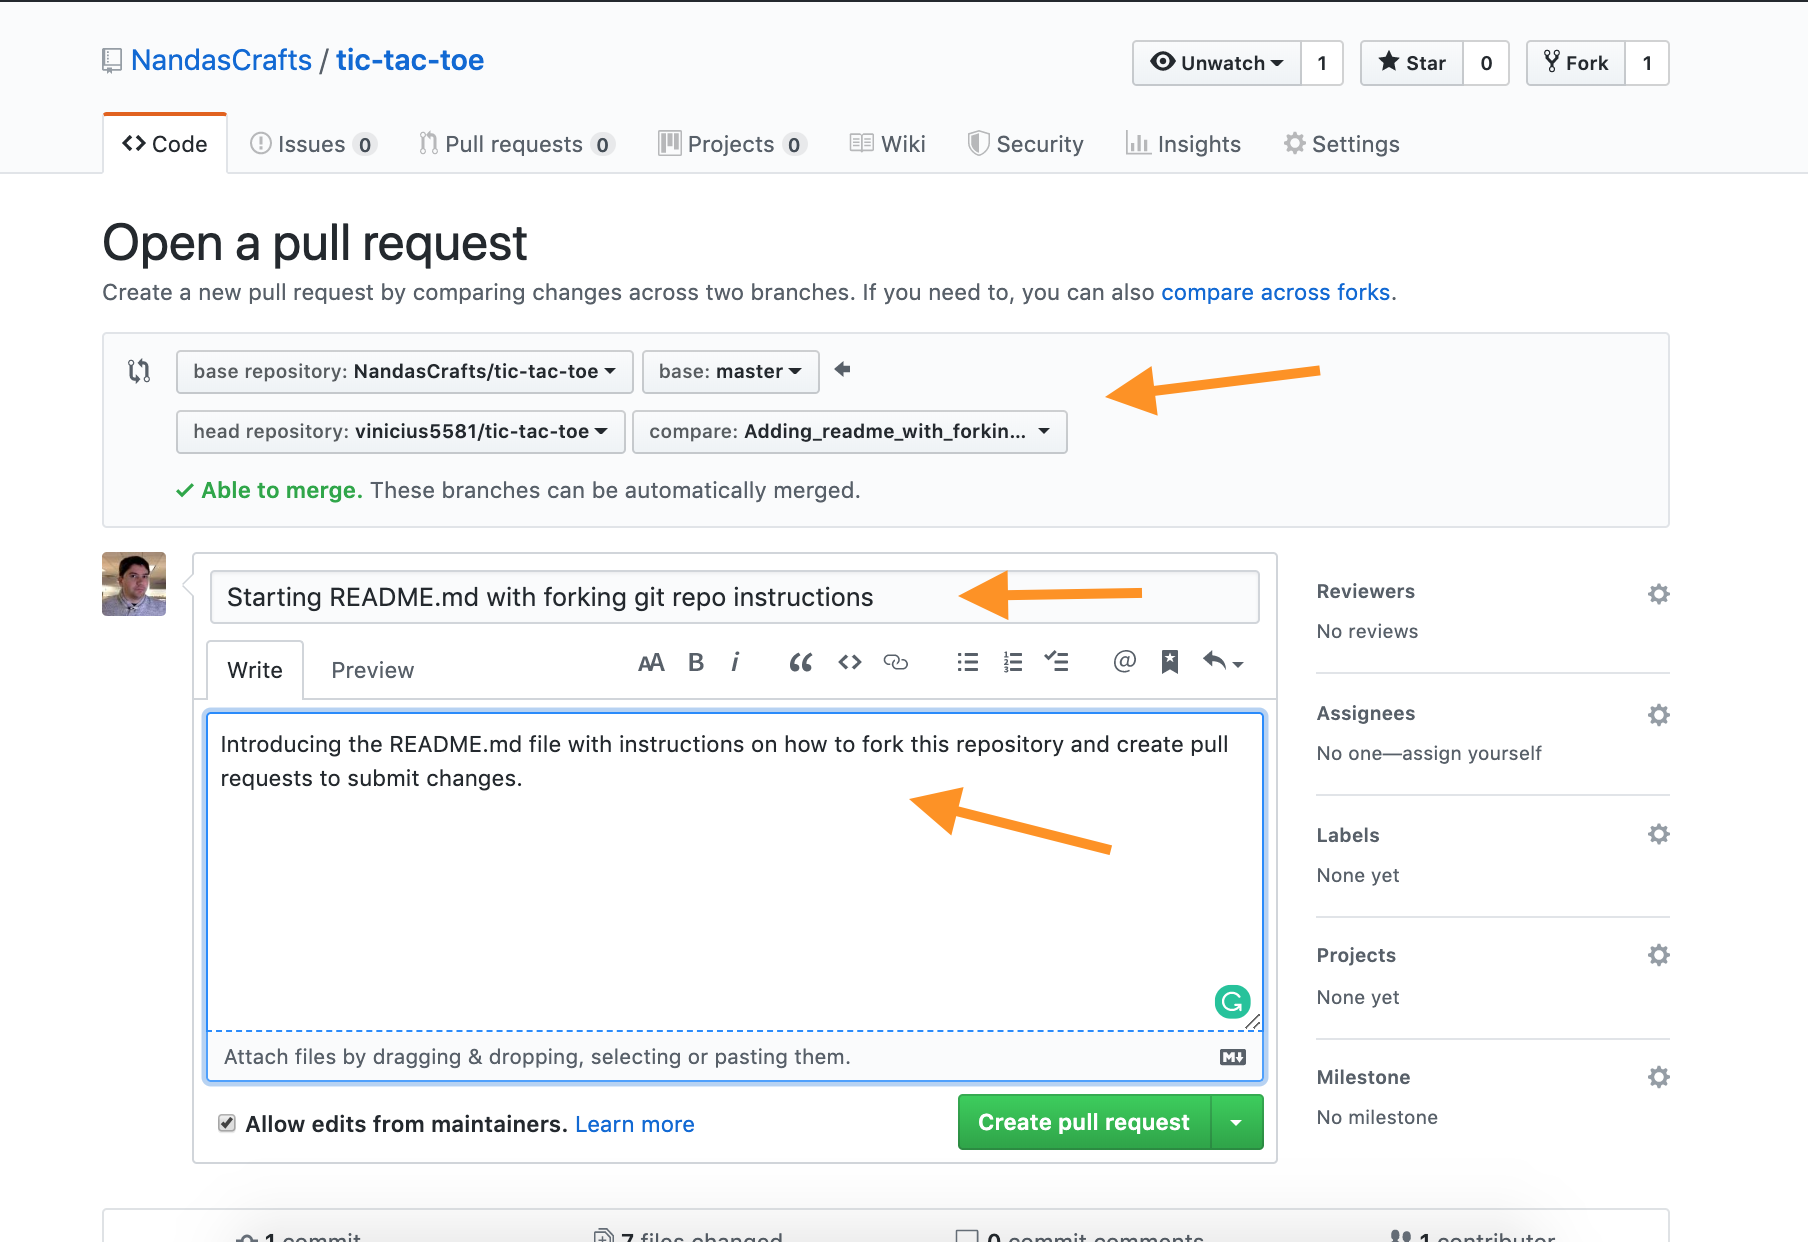This screenshot has height=1242, width=1808.
Task: Insert code with the angle-brackets toolbar icon
Action: [850, 663]
